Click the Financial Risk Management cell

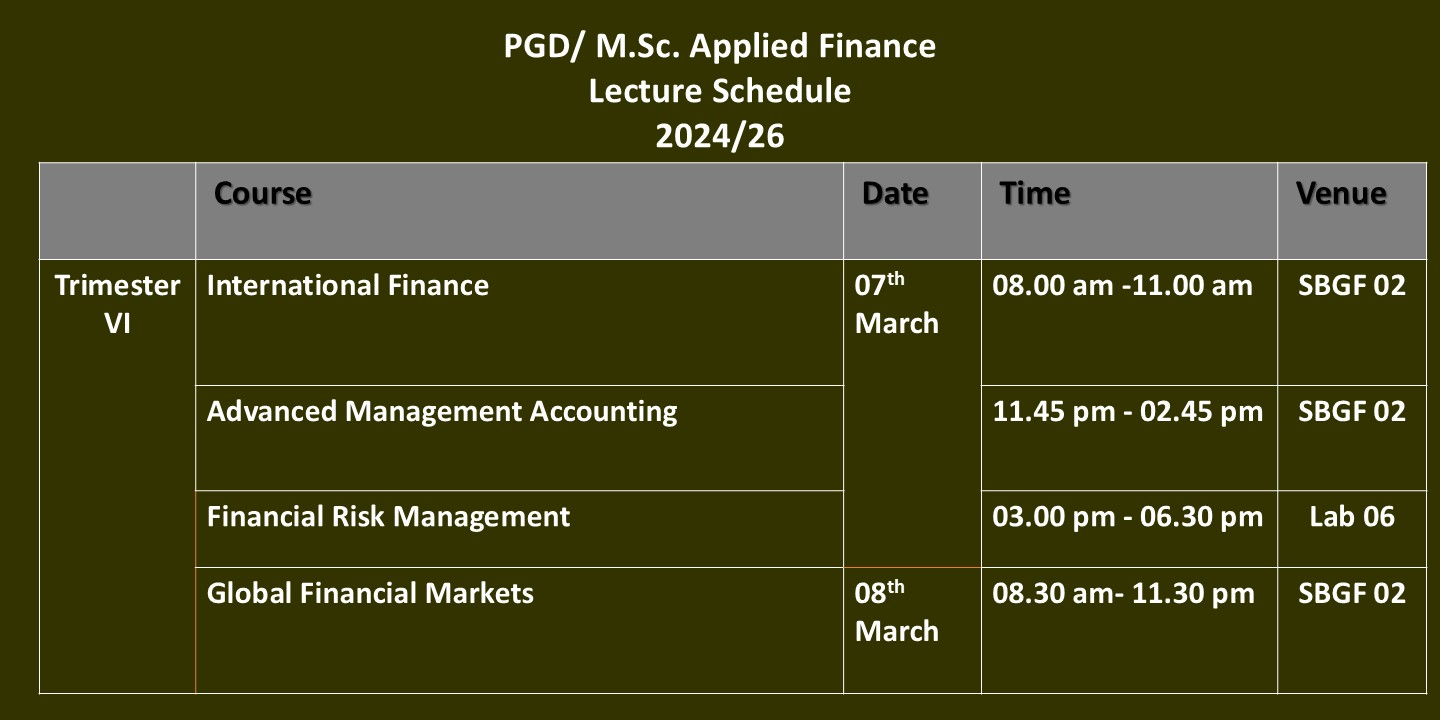pos(388,516)
